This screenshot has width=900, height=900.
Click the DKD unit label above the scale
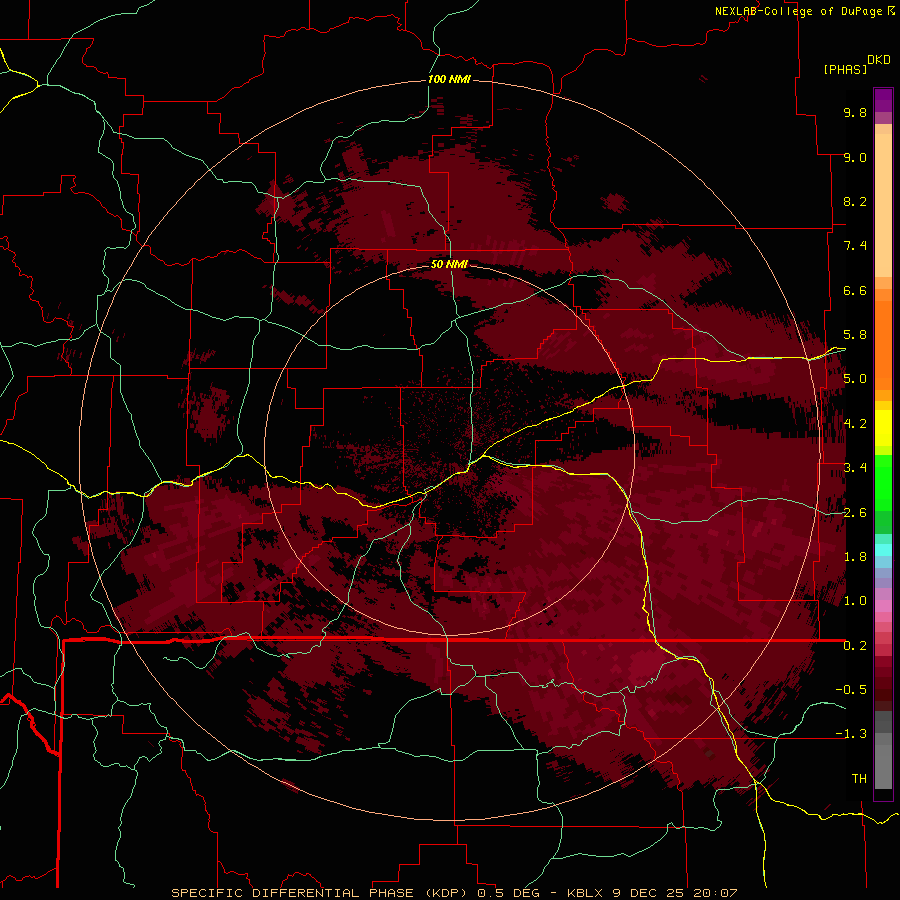[x=879, y=60]
